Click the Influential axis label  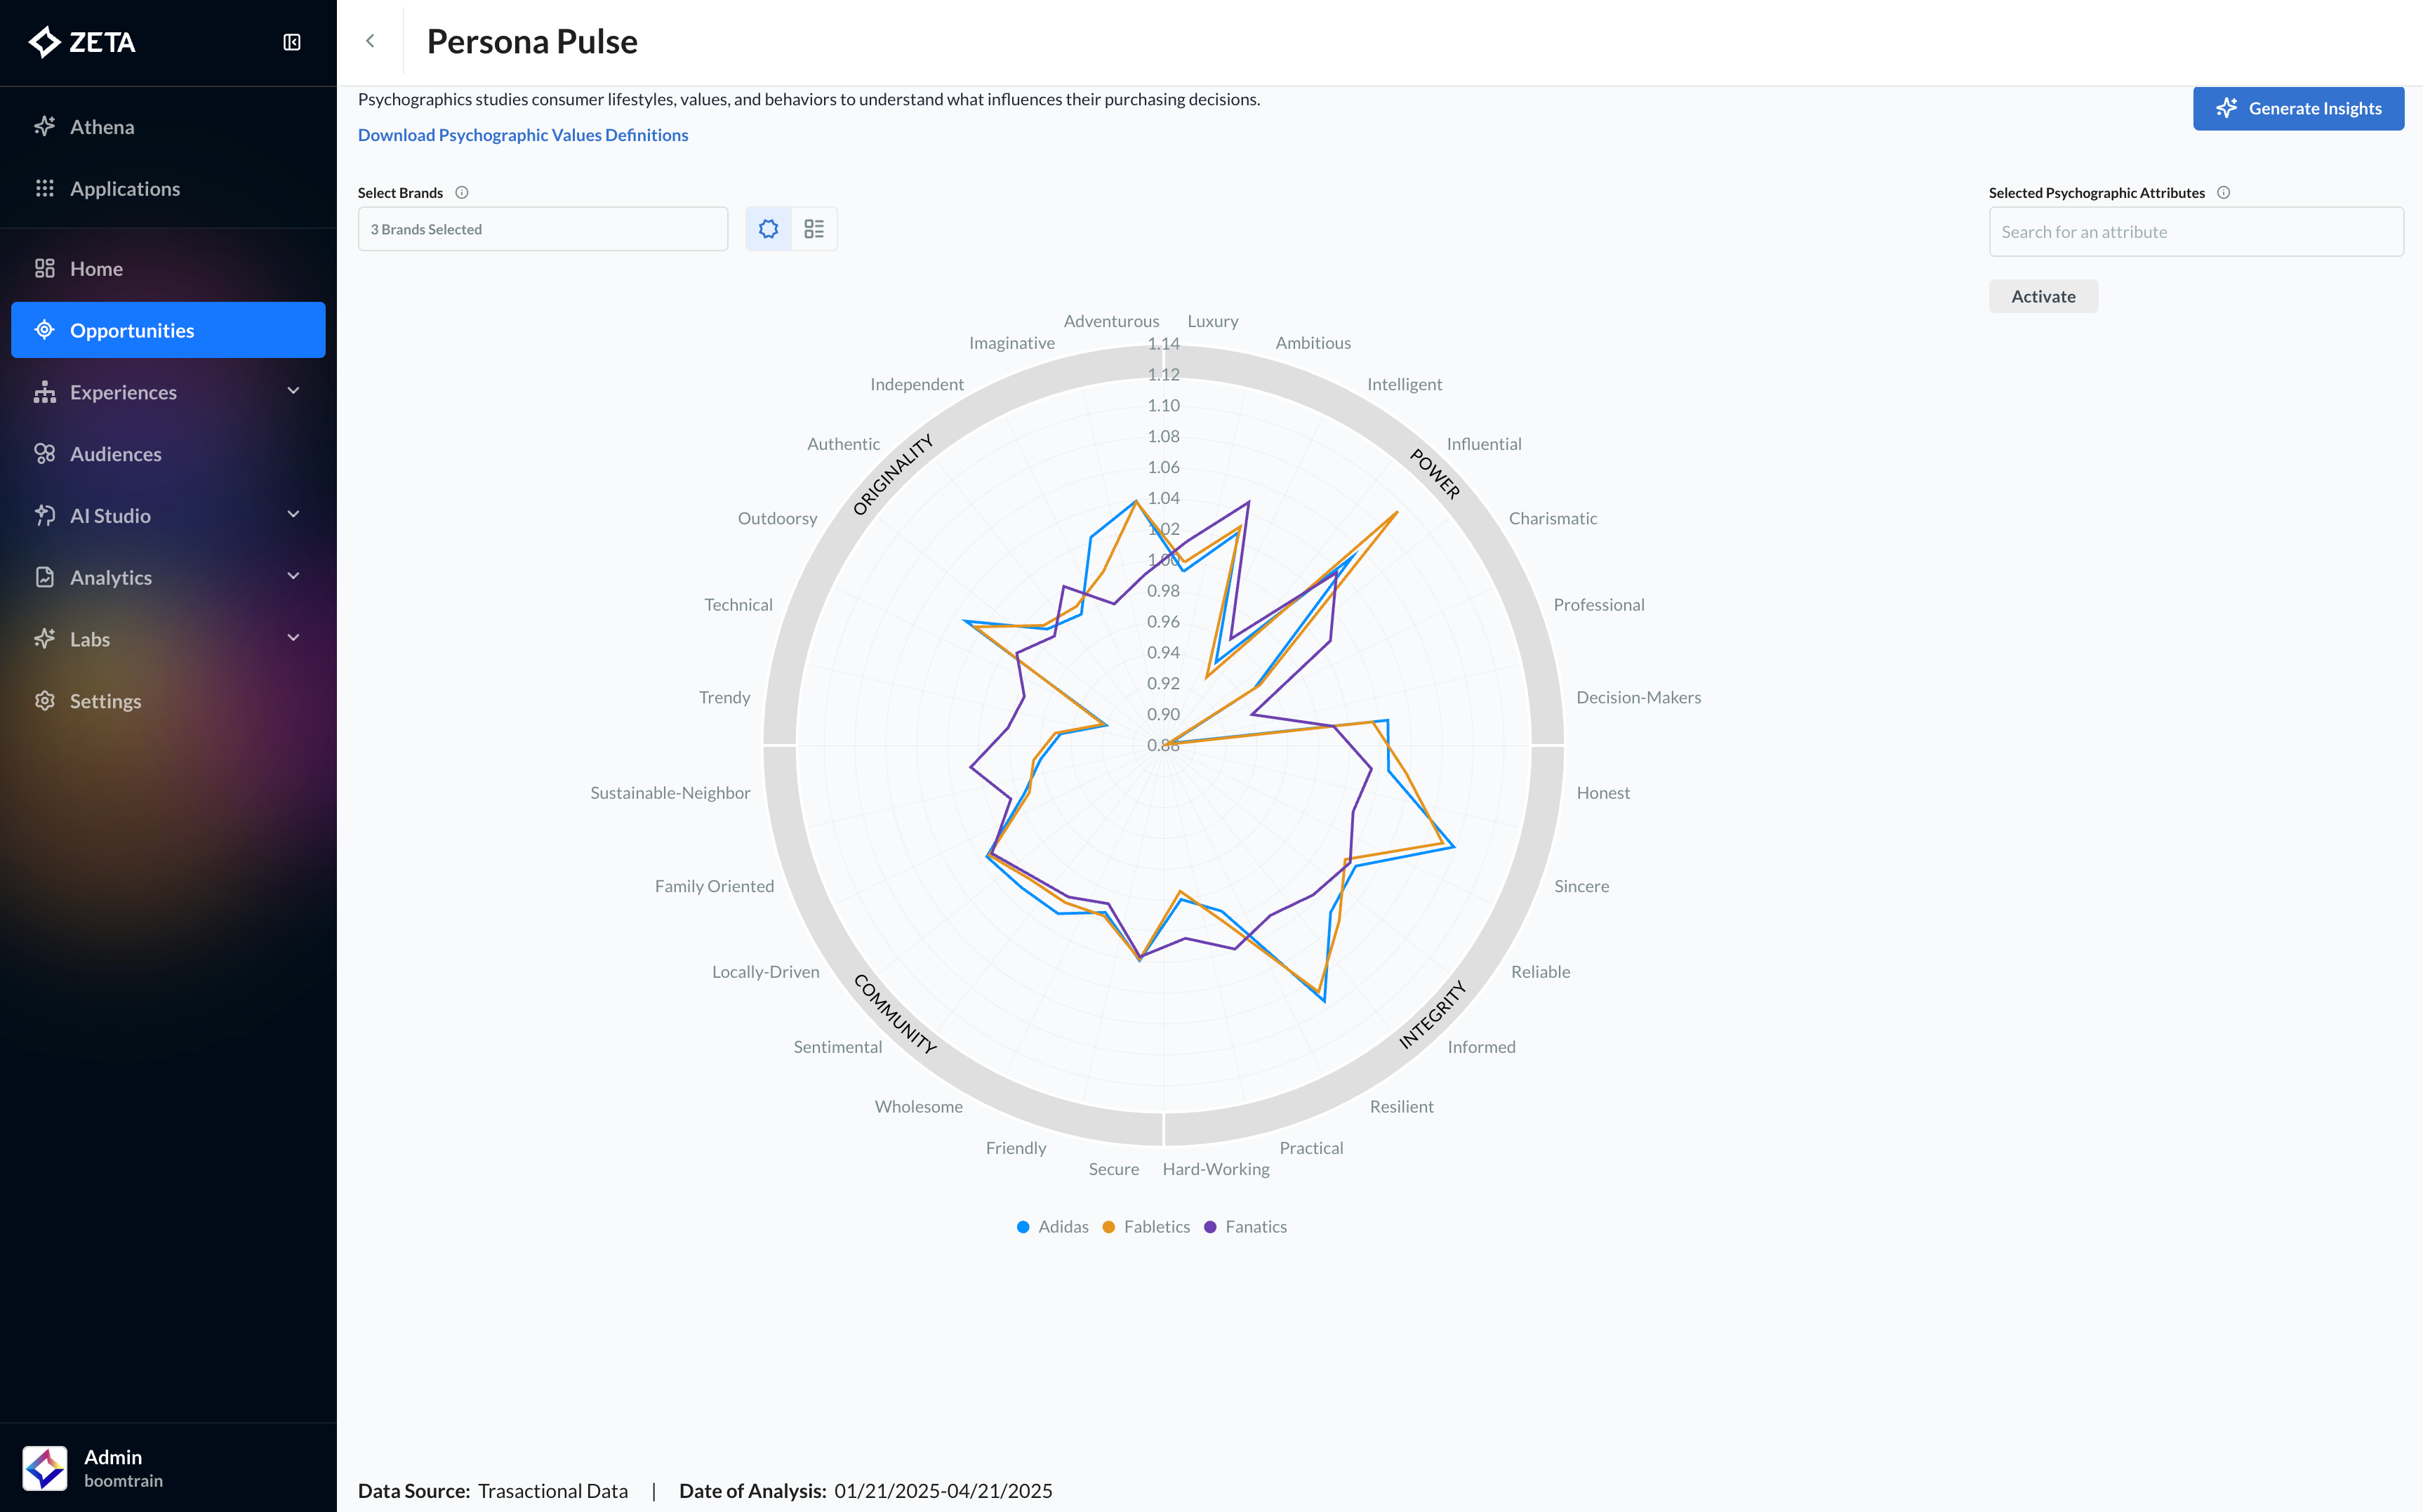pos(1484,444)
